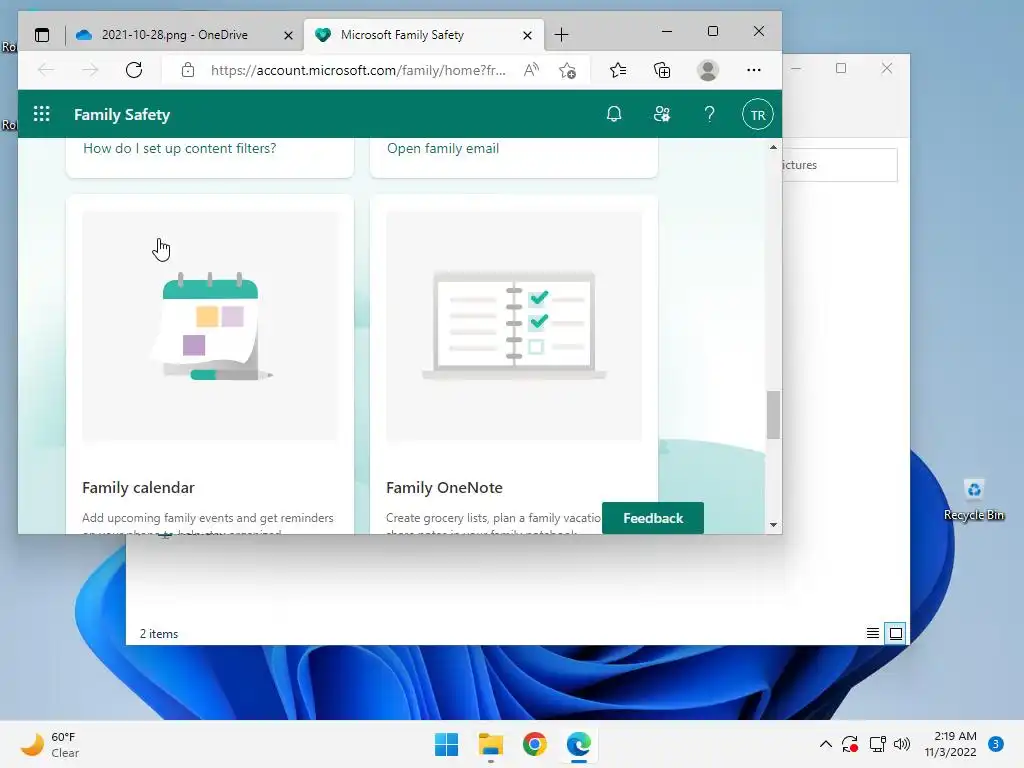Viewport: 1024px width, 768px height.
Task: View site information lock icon
Action: [188, 70]
